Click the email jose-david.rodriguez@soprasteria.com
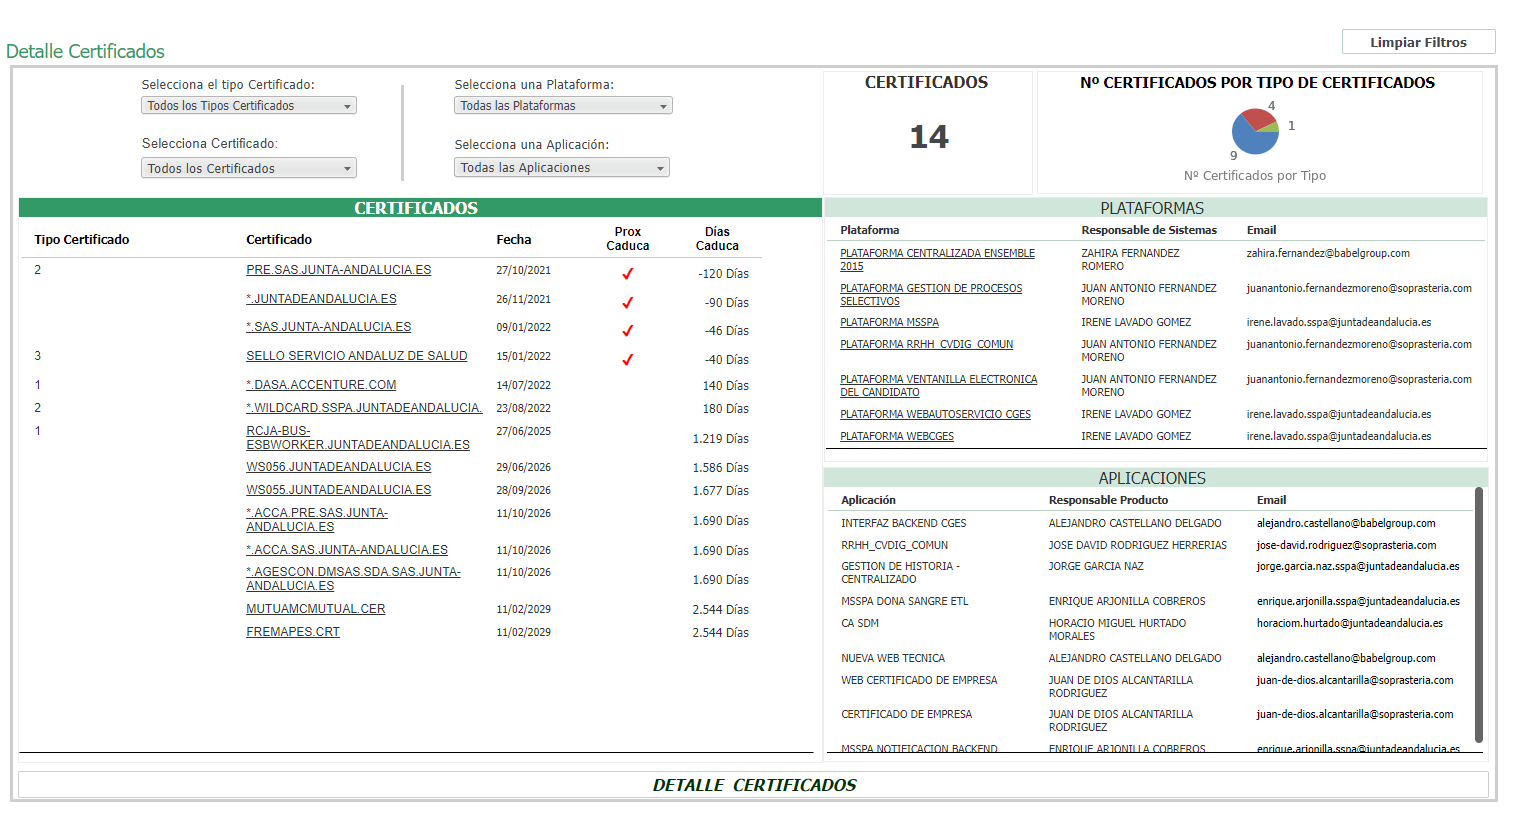 point(1346,546)
